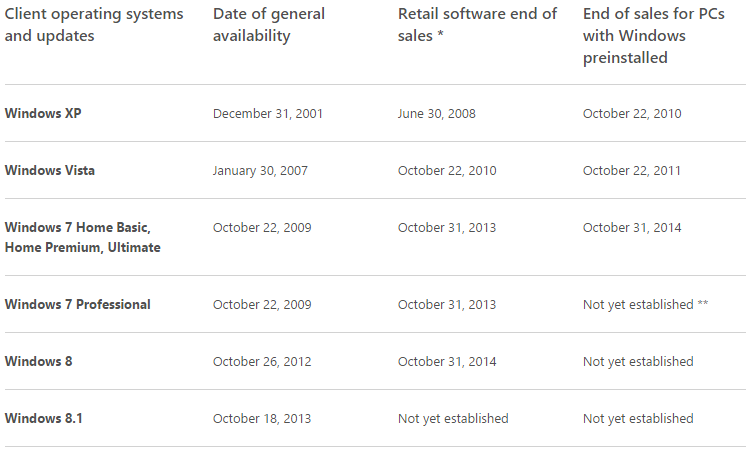Click the October 26, 2012 date cell
750x450 pixels.
tap(262, 361)
